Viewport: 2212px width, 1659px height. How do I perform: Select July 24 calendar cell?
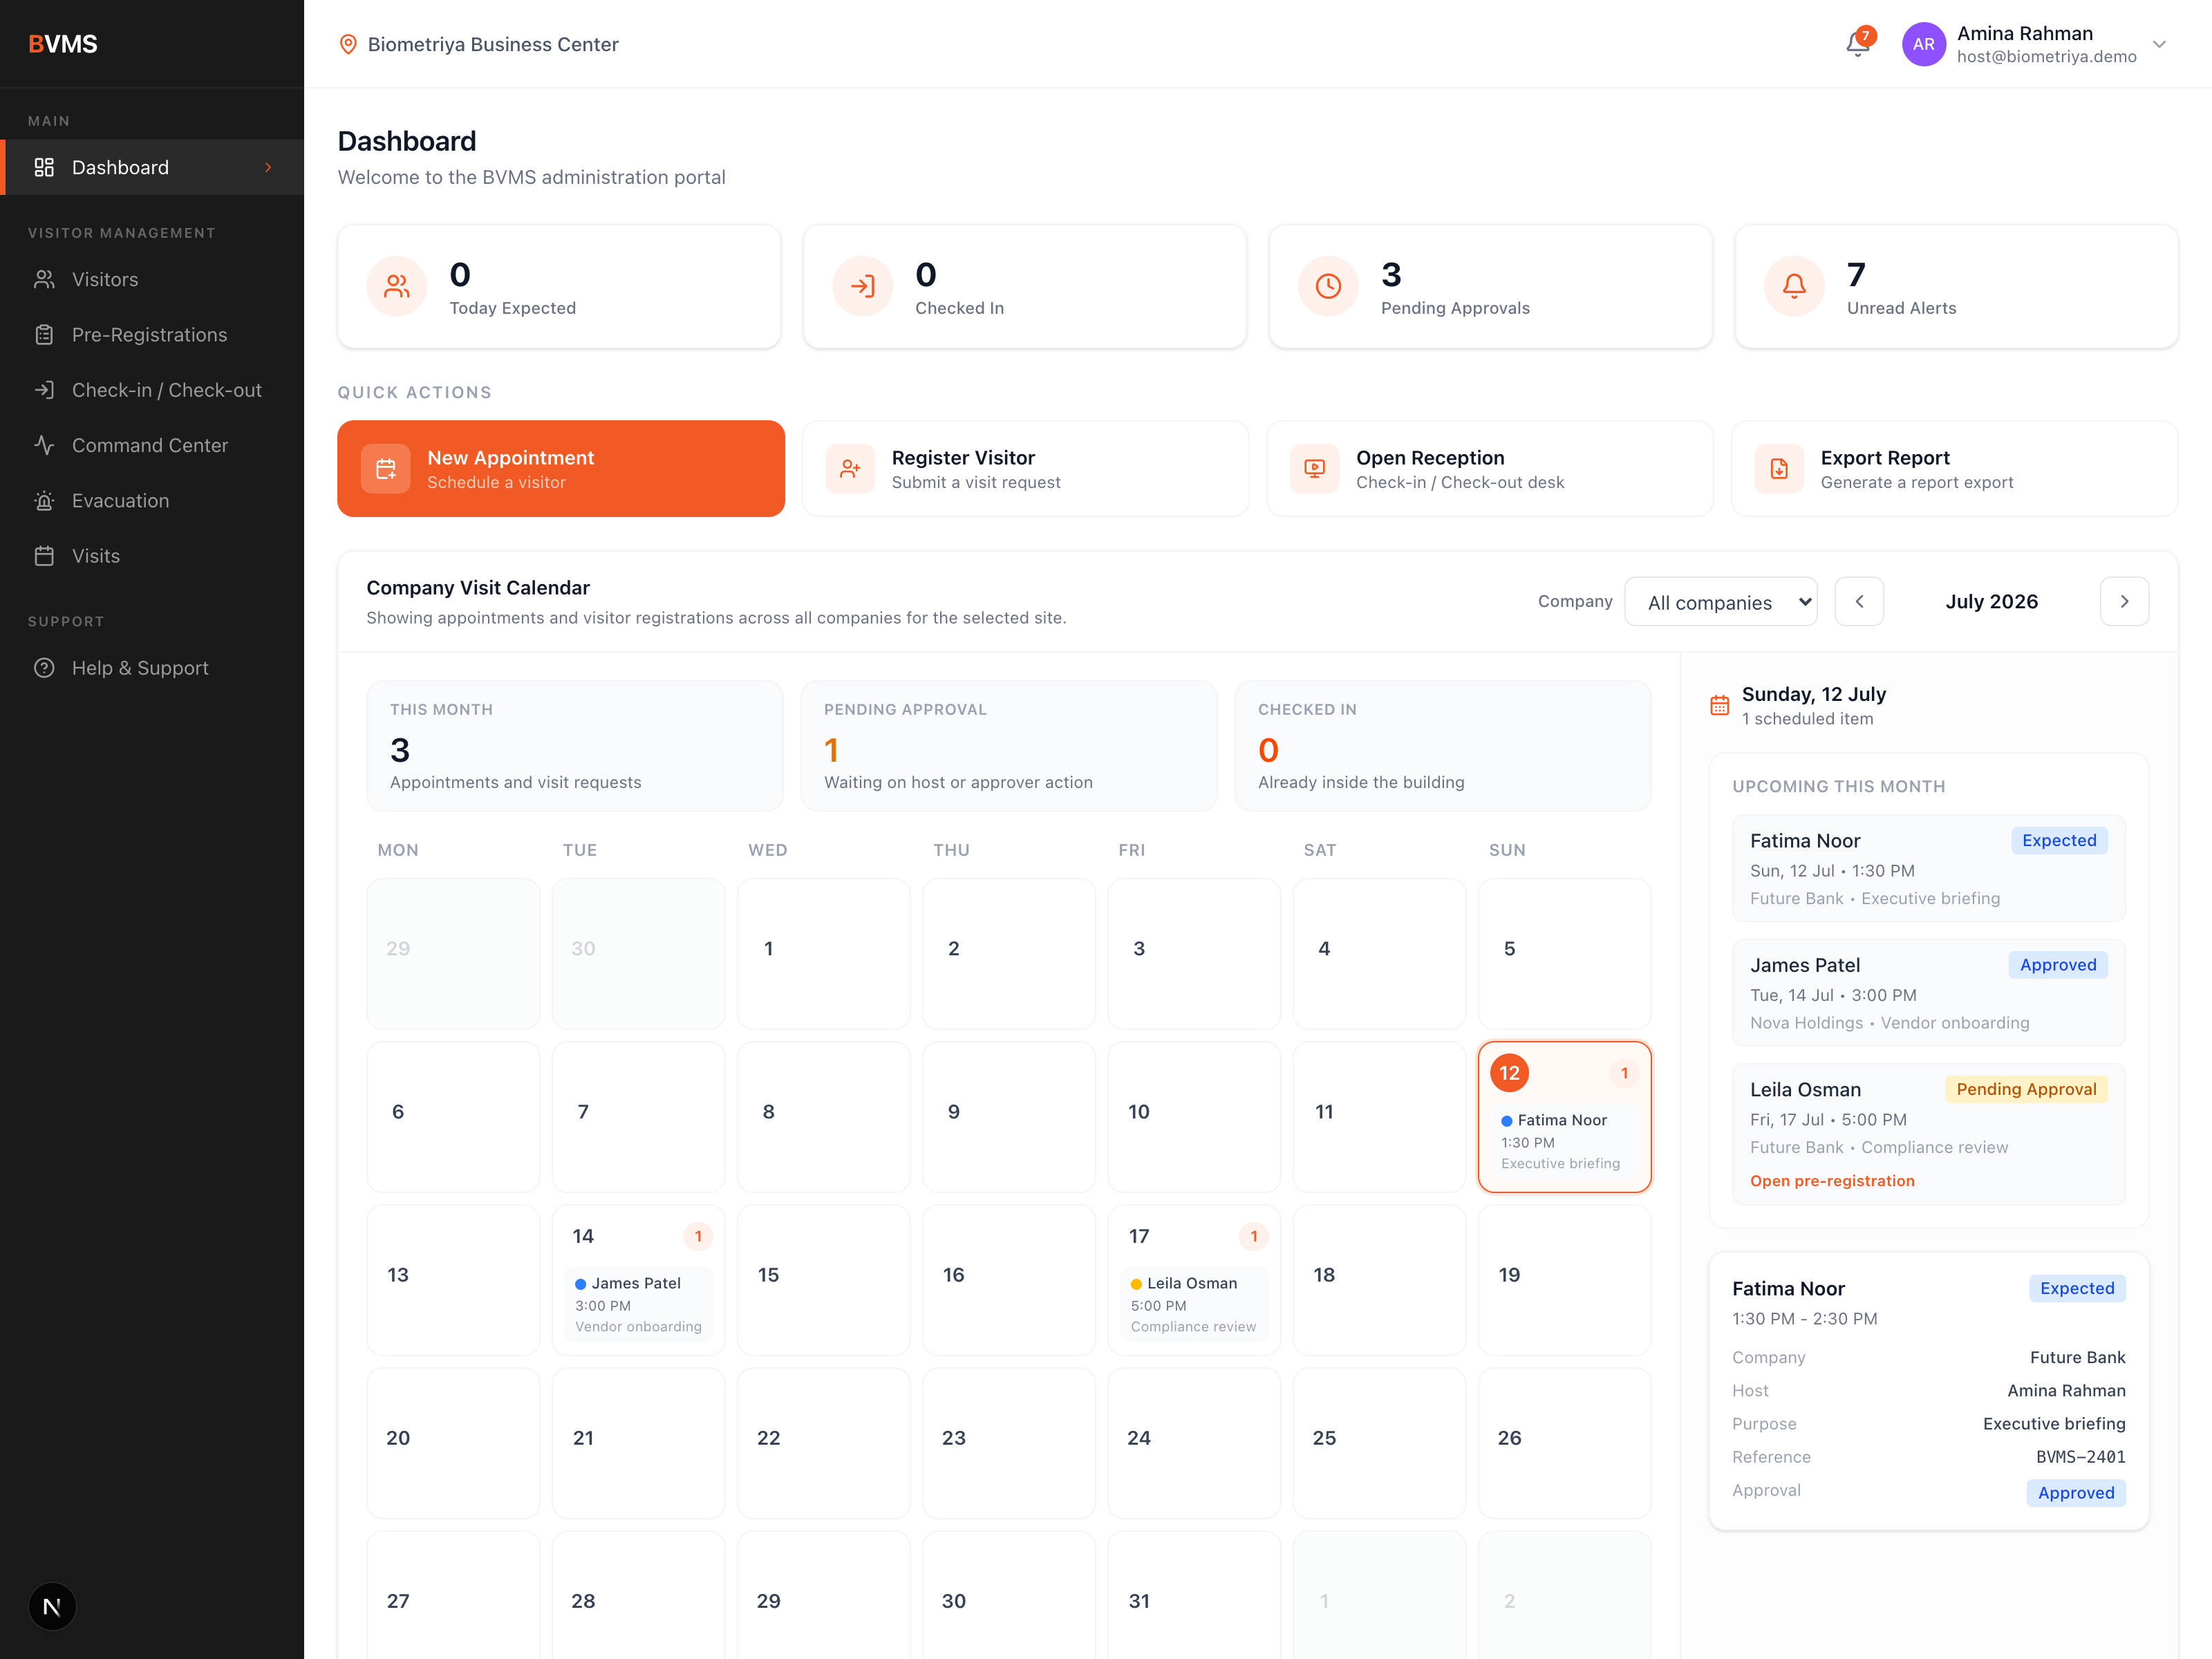[x=1193, y=1443]
